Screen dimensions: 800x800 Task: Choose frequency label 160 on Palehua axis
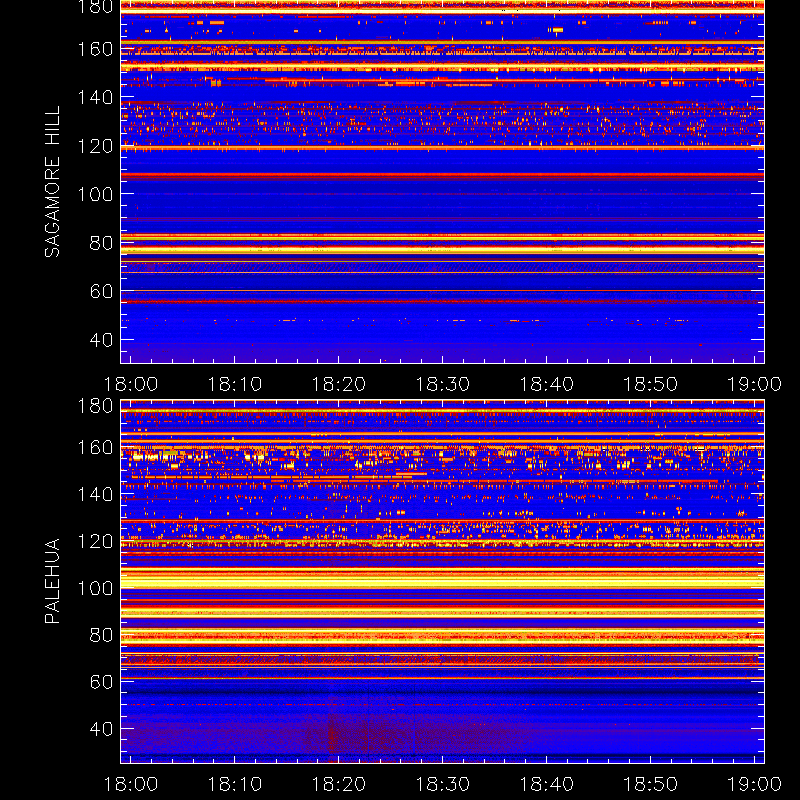(x=95, y=447)
